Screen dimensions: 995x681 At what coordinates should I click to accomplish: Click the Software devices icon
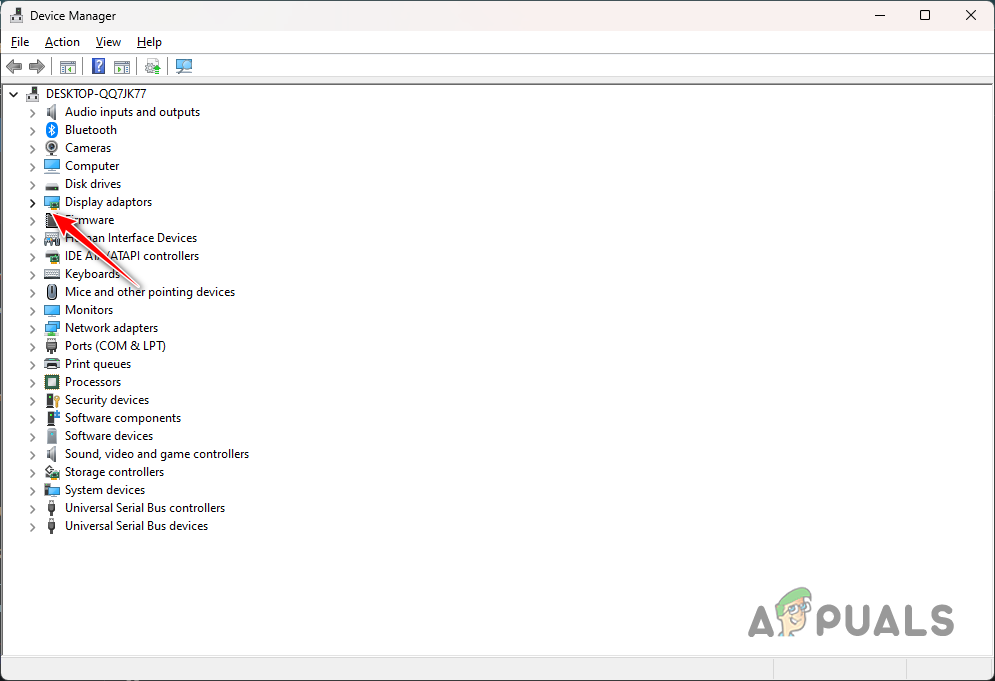click(x=52, y=436)
